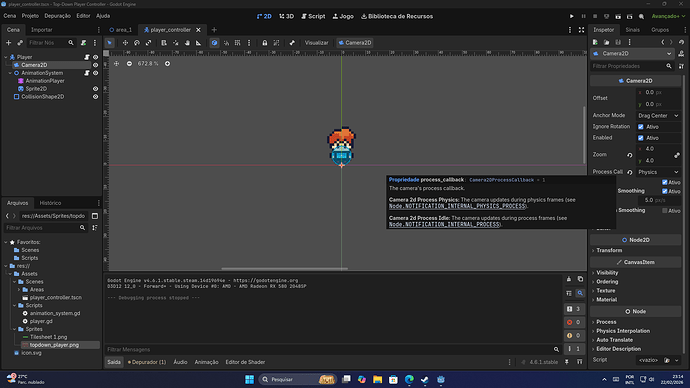690x388 pixels.
Task: Add a new scene tab with plus
Action: [x=214, y=30]
